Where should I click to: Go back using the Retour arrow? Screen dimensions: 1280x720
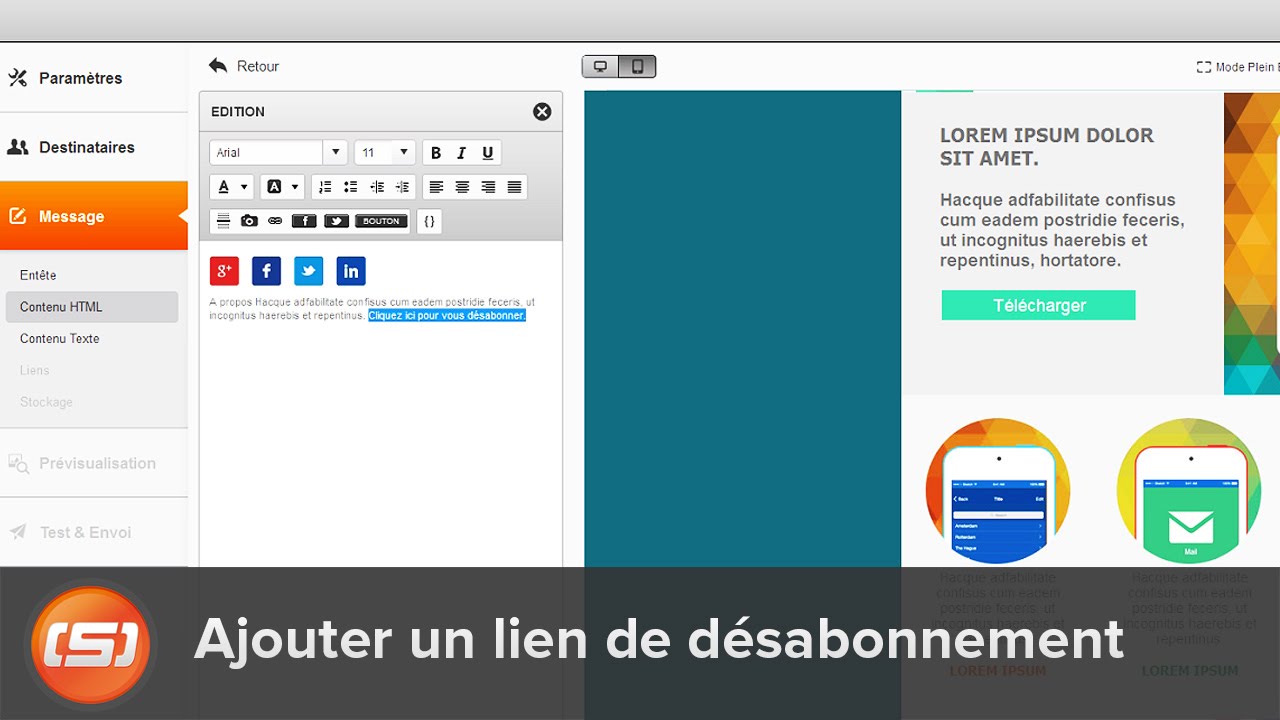(243, 66)
